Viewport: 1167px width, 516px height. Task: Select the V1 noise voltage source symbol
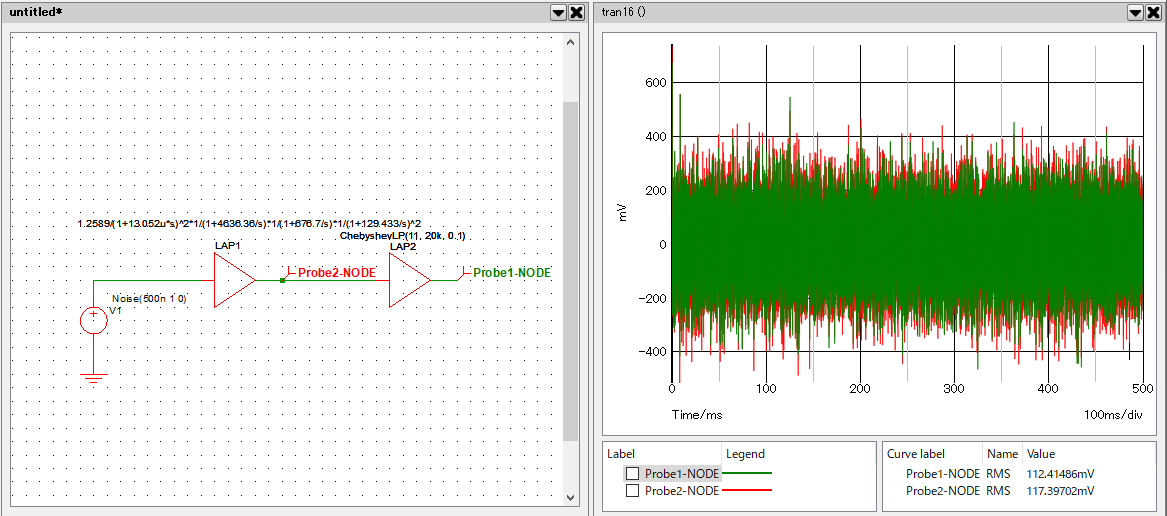94,321
